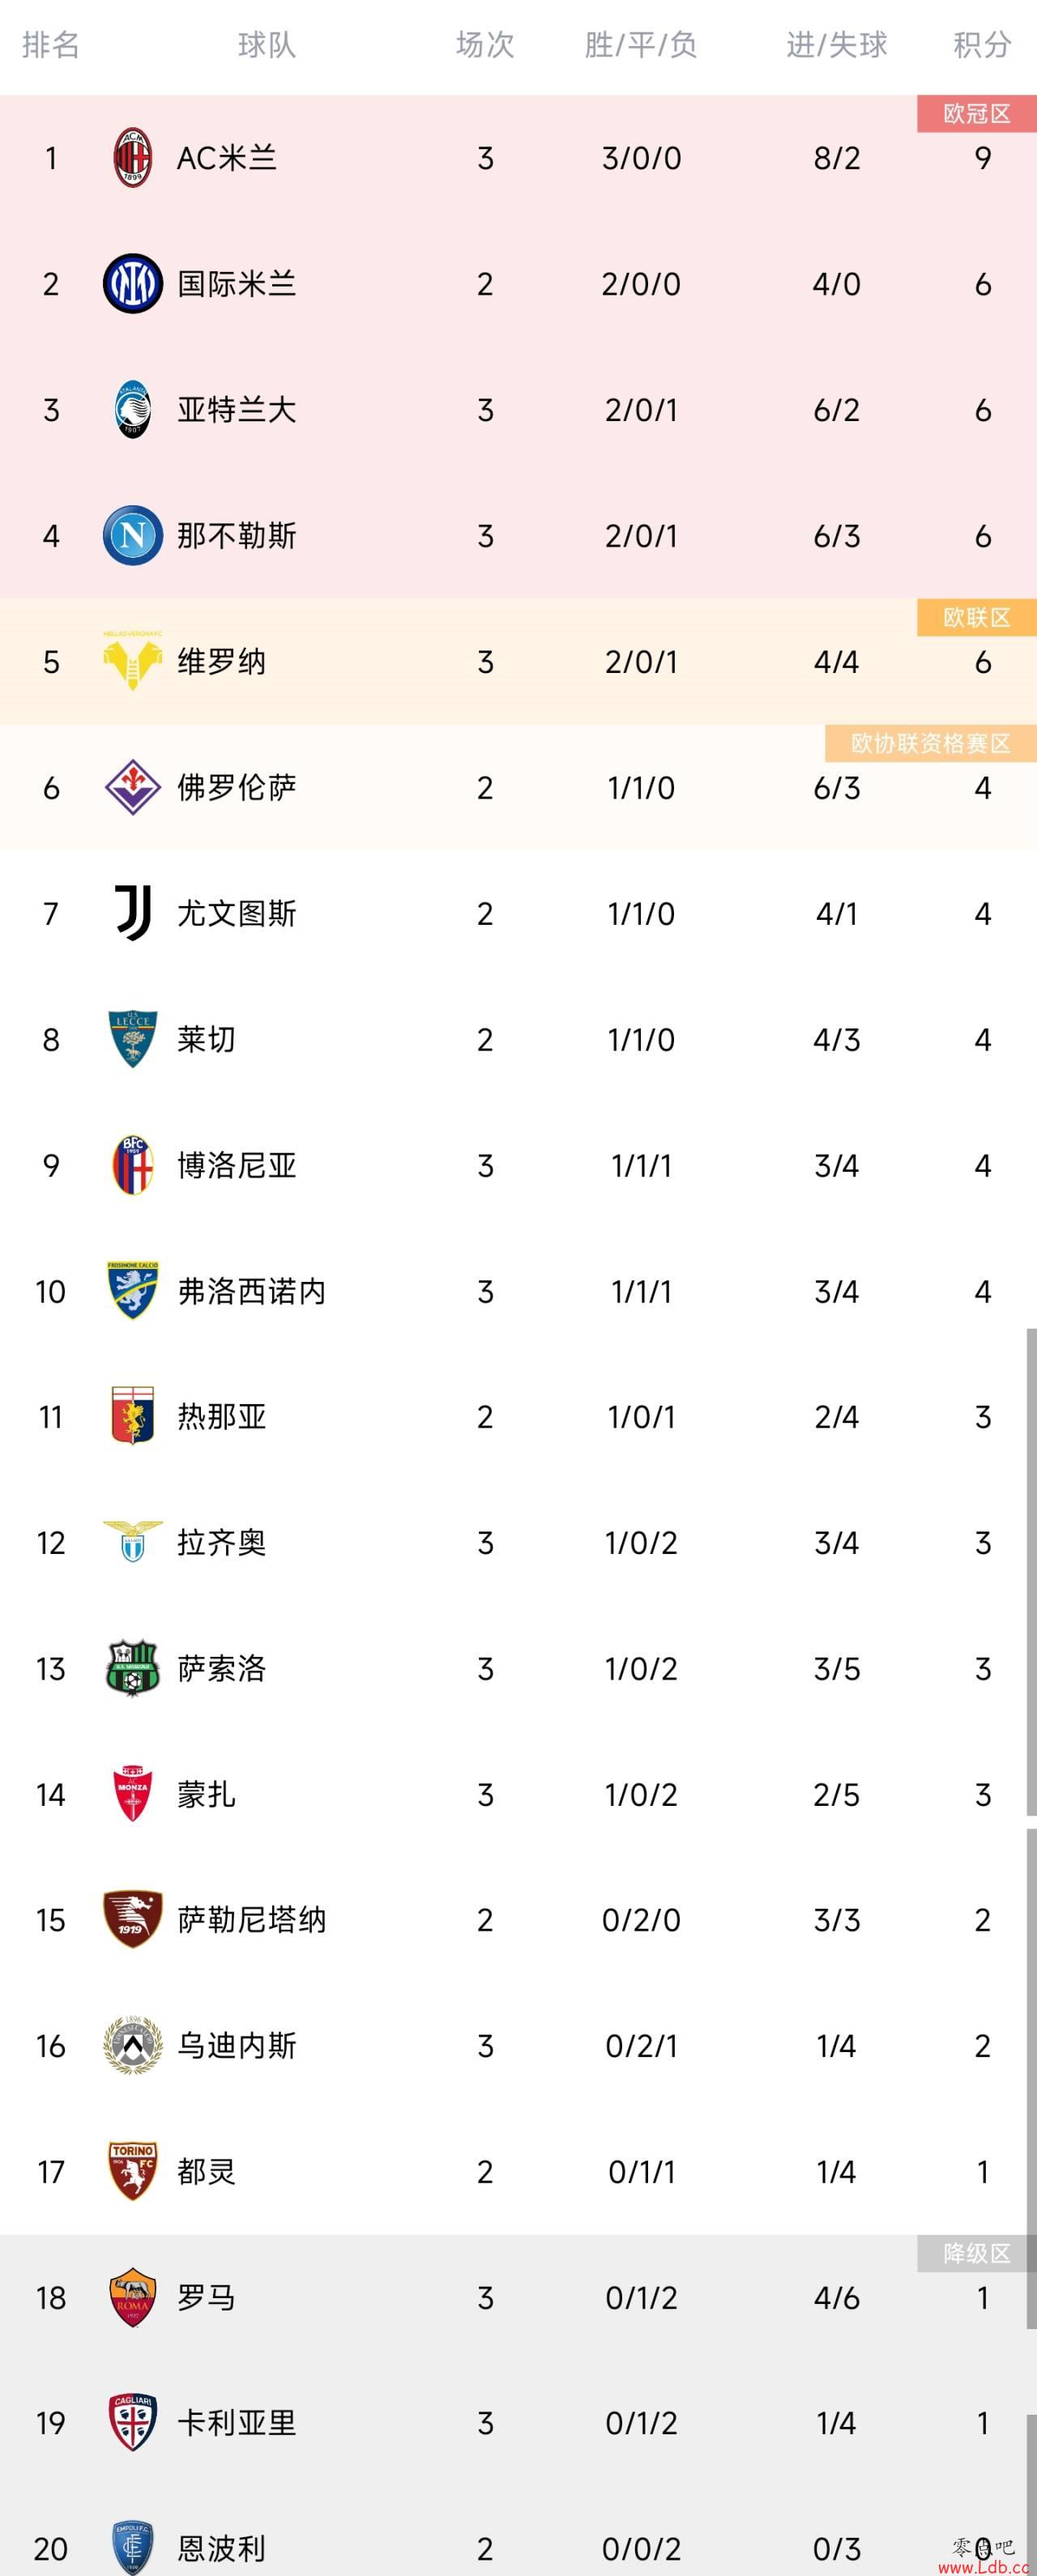Open the 国际米兰 team name link
1037x2576 pixels.
pos(237,284)
